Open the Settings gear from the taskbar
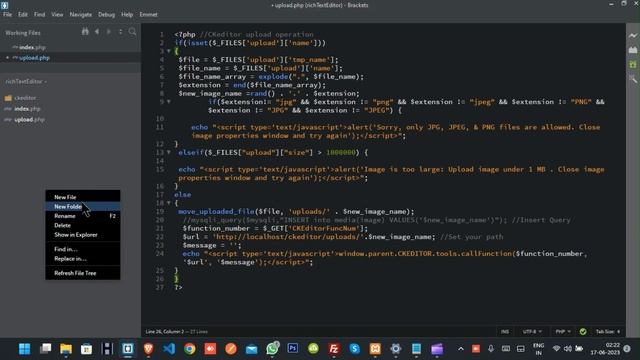The image size is (640, 360). (x=396, y=349)
